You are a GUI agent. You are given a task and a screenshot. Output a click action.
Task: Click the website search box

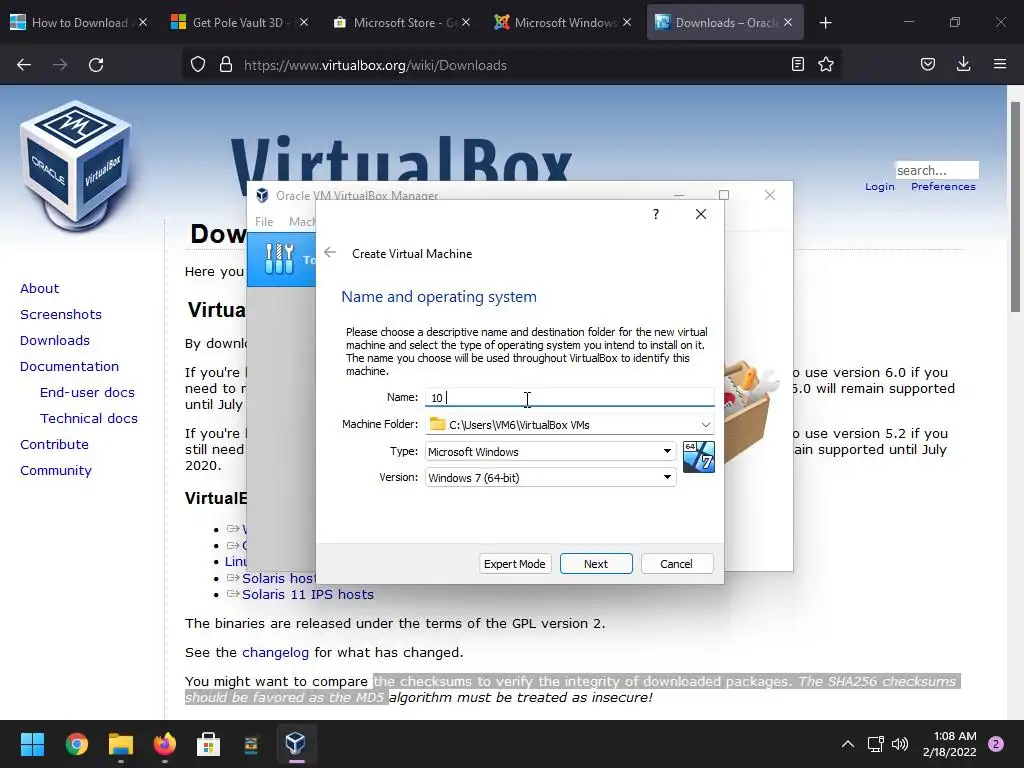tap(936, 170)
